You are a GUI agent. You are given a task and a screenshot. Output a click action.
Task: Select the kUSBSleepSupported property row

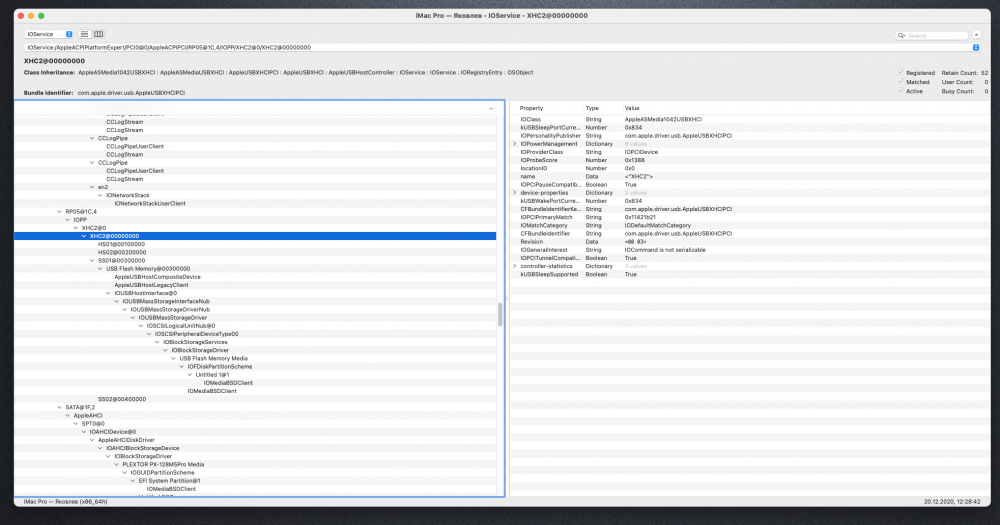tap(750, 274)
